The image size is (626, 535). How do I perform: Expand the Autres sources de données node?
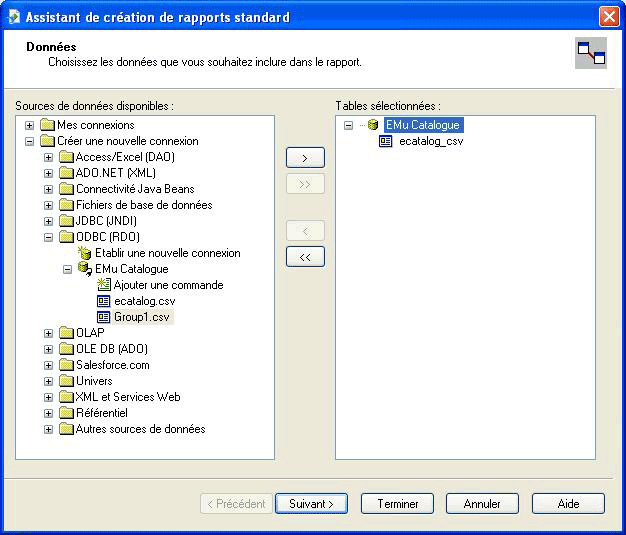48,429
